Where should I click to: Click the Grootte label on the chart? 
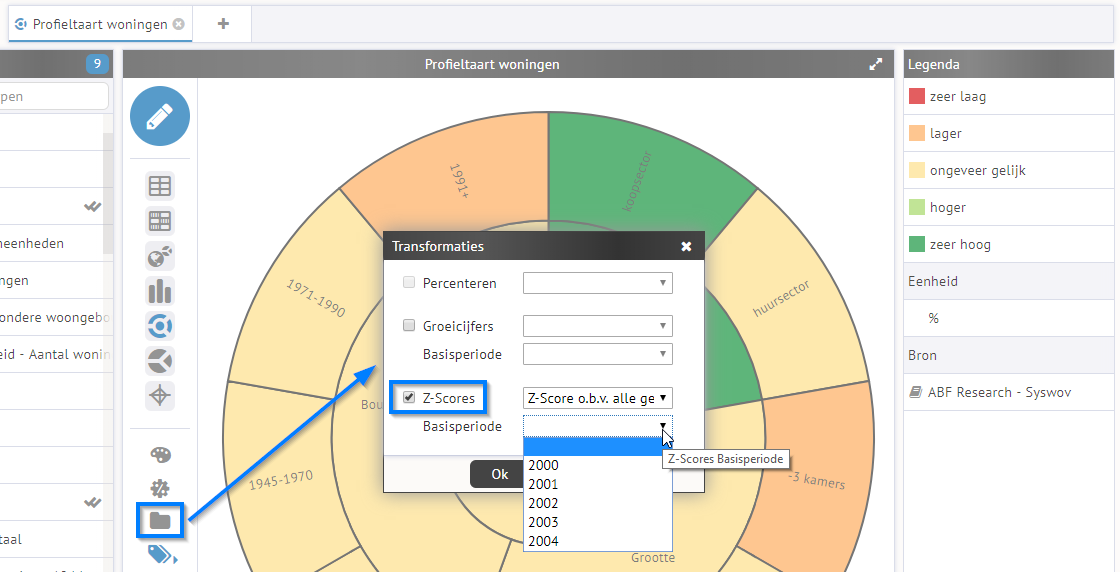click(653, 558)
